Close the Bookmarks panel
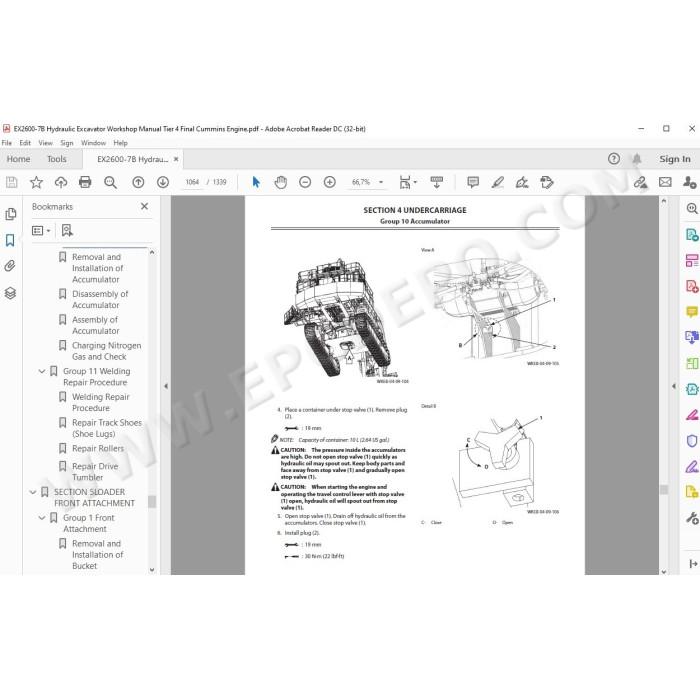 (x=144, y=206)
